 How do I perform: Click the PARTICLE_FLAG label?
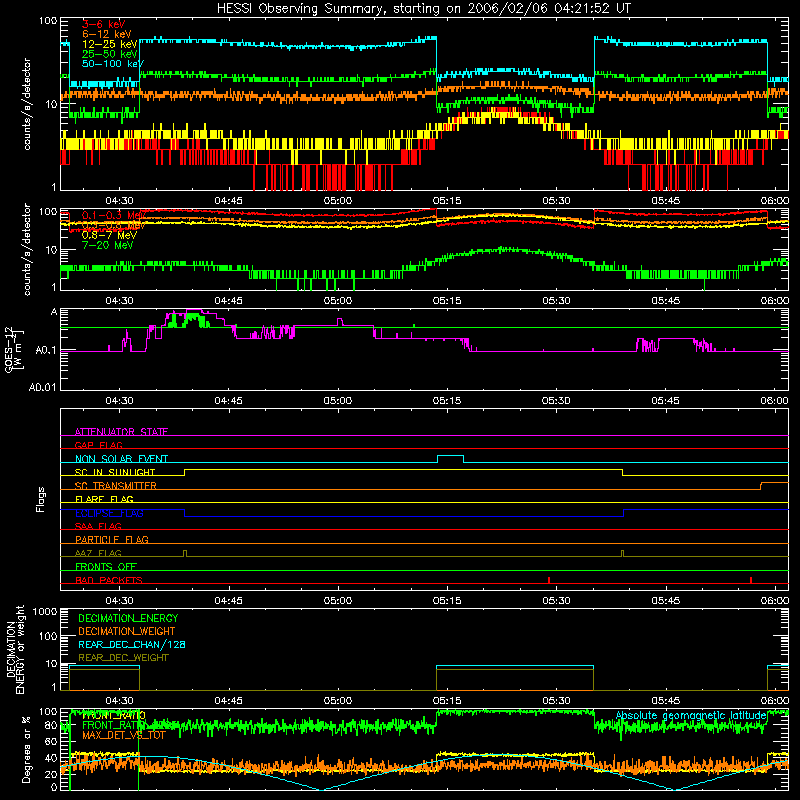click(x=112, y=540)
